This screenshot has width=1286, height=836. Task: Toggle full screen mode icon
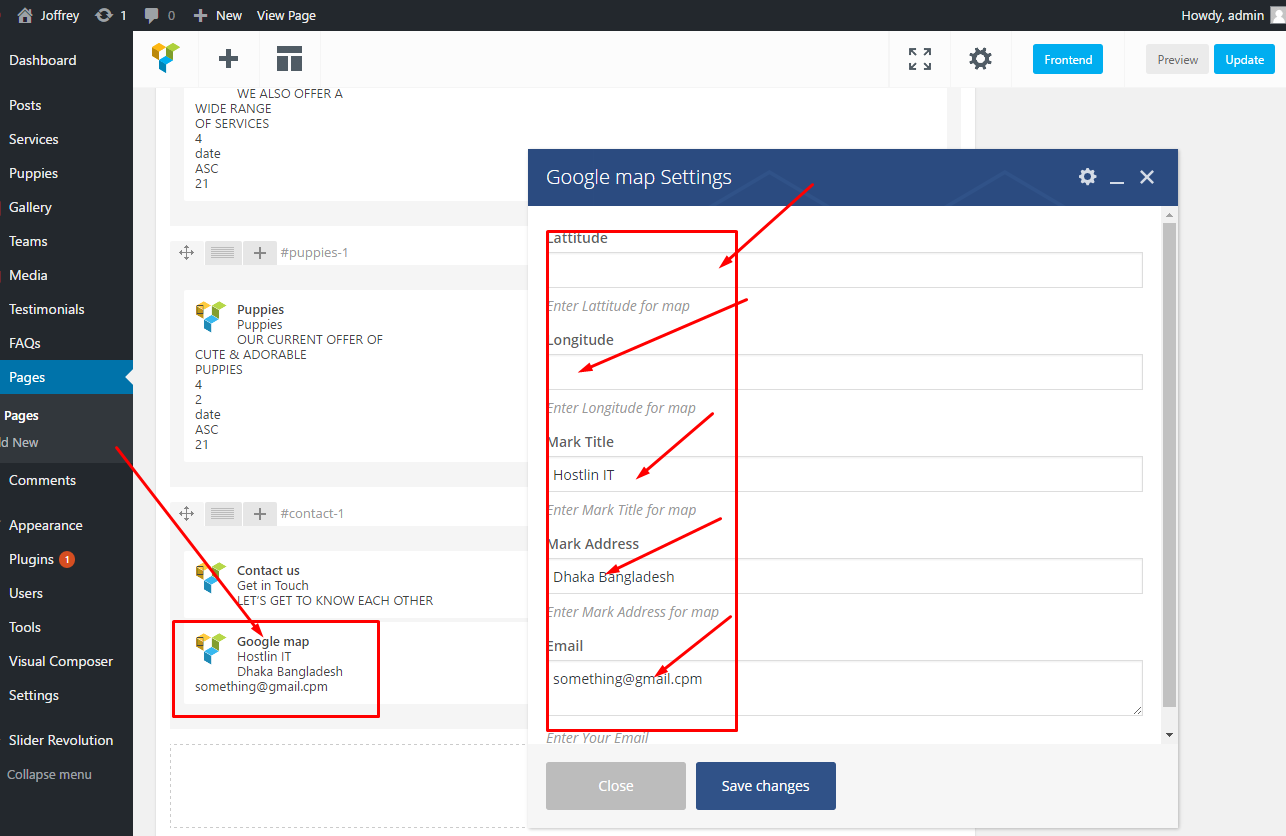[x=919, y=59]
